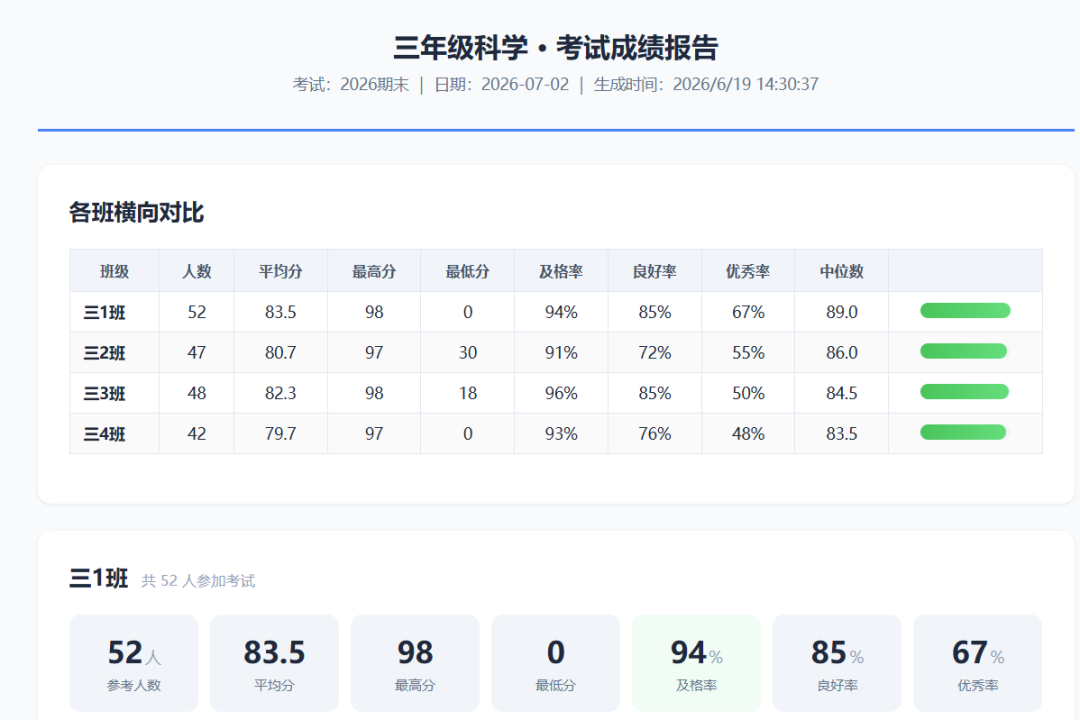This screenshot has width=1080, height=720.
Task: Click lowest score 18 in 三3班 row
Action: [x=468, y=393]
